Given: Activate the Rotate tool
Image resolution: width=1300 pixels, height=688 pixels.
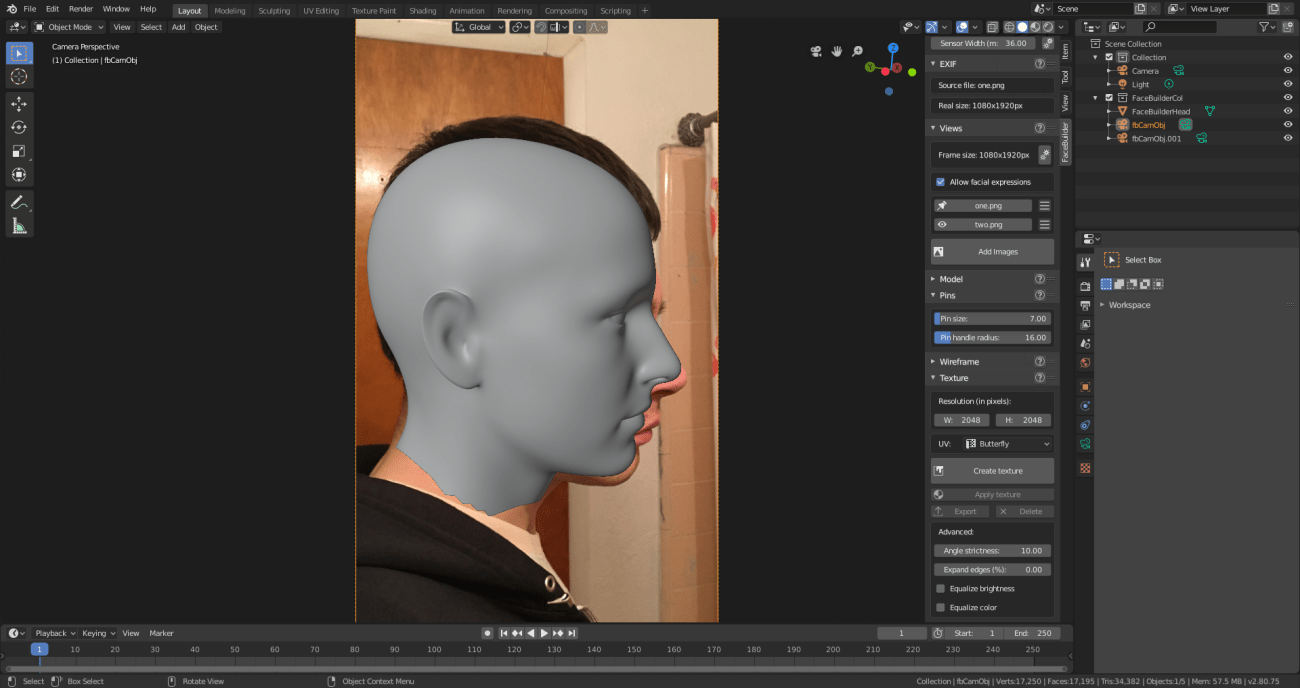Looking at the screenshot, I should coord(19,128).
